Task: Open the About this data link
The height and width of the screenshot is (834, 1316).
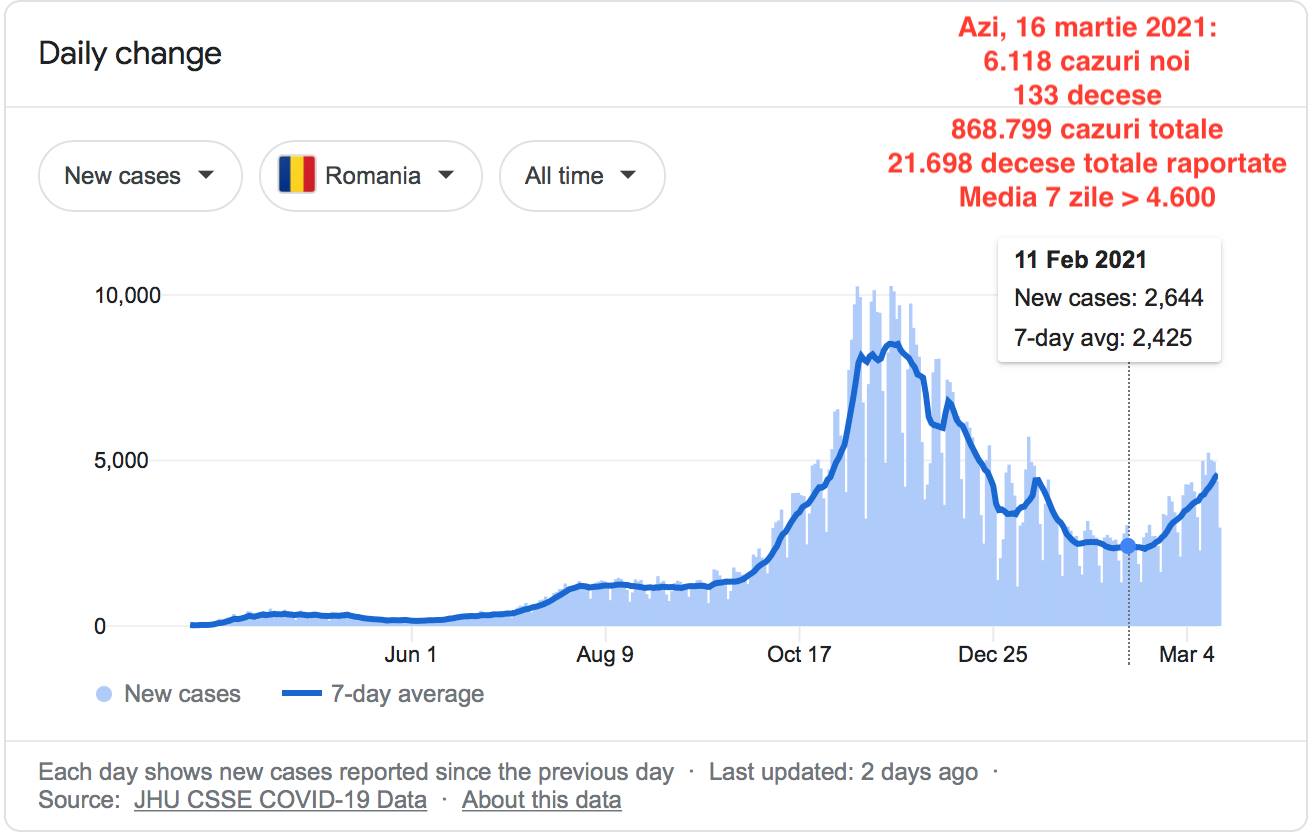Action: [541, 800]
